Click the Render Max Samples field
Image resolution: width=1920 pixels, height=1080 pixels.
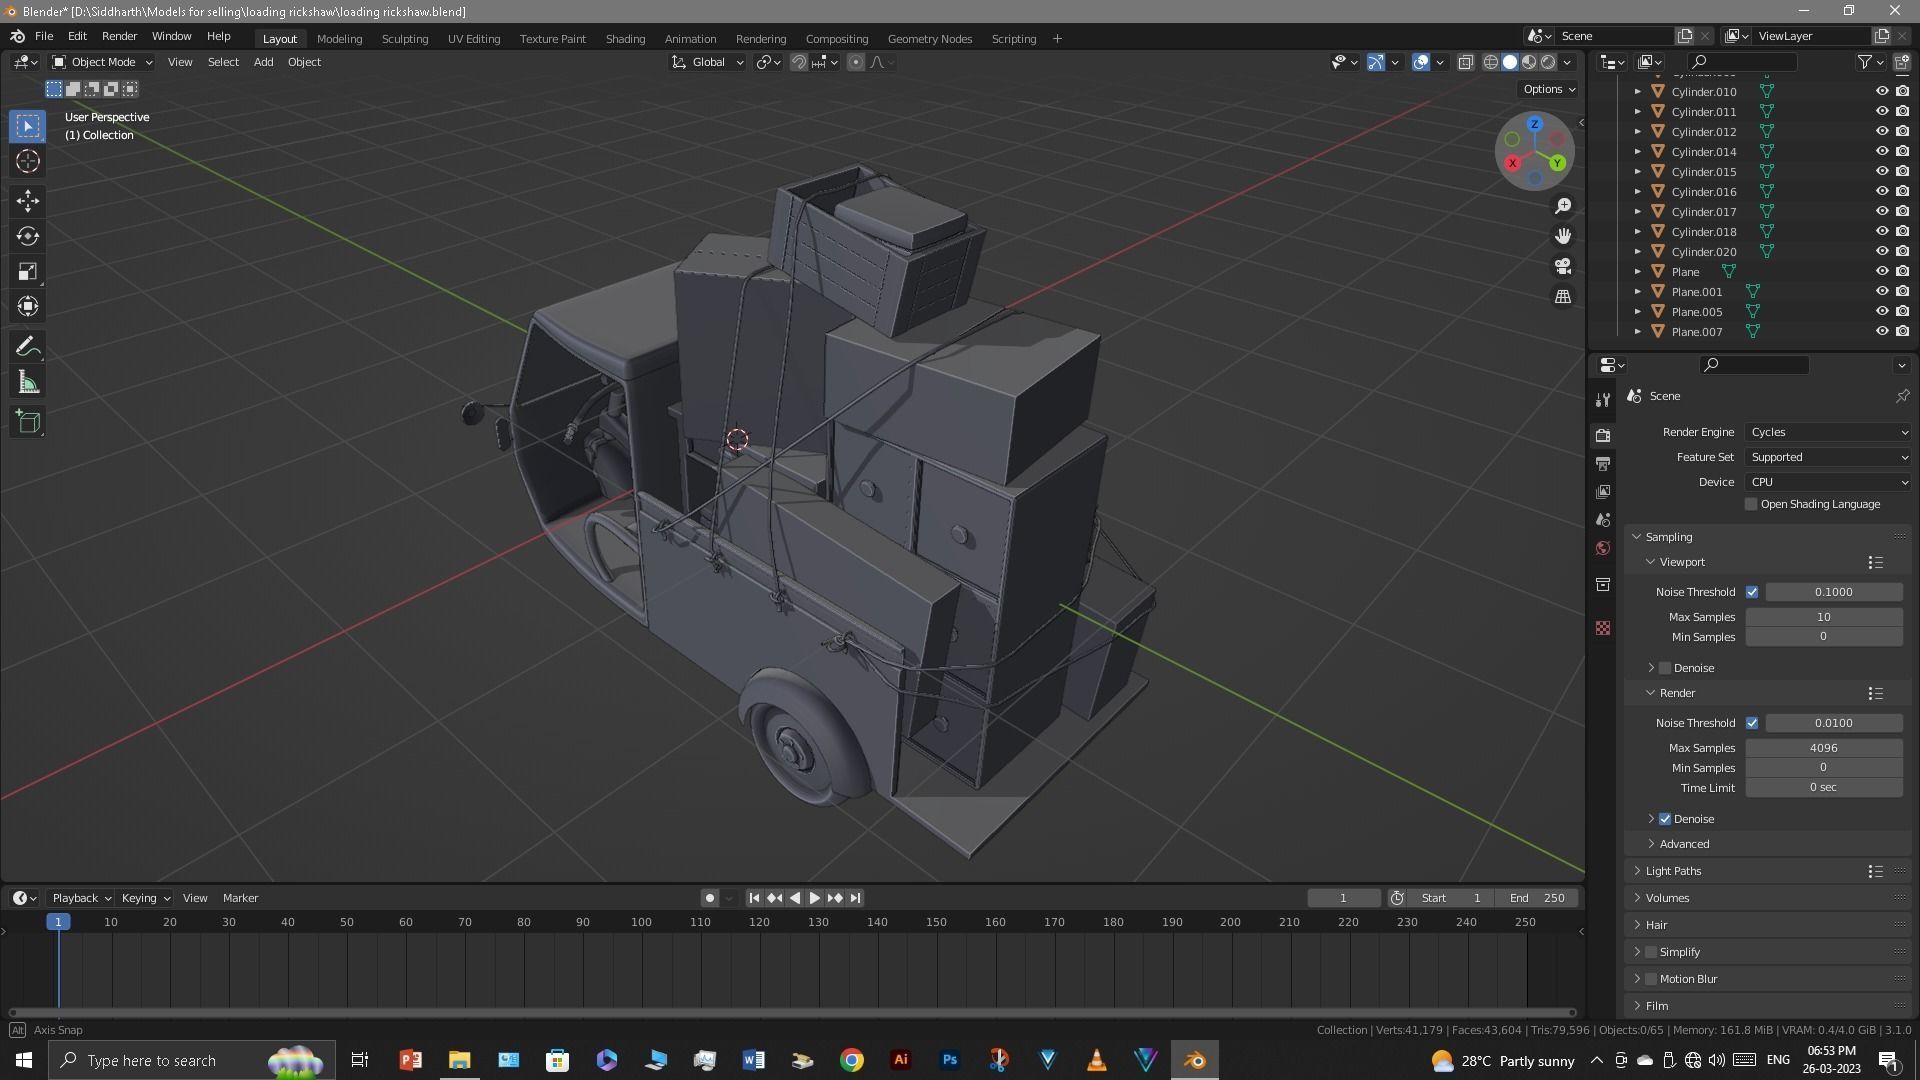pyautogui.click(x=1823, y=748)
